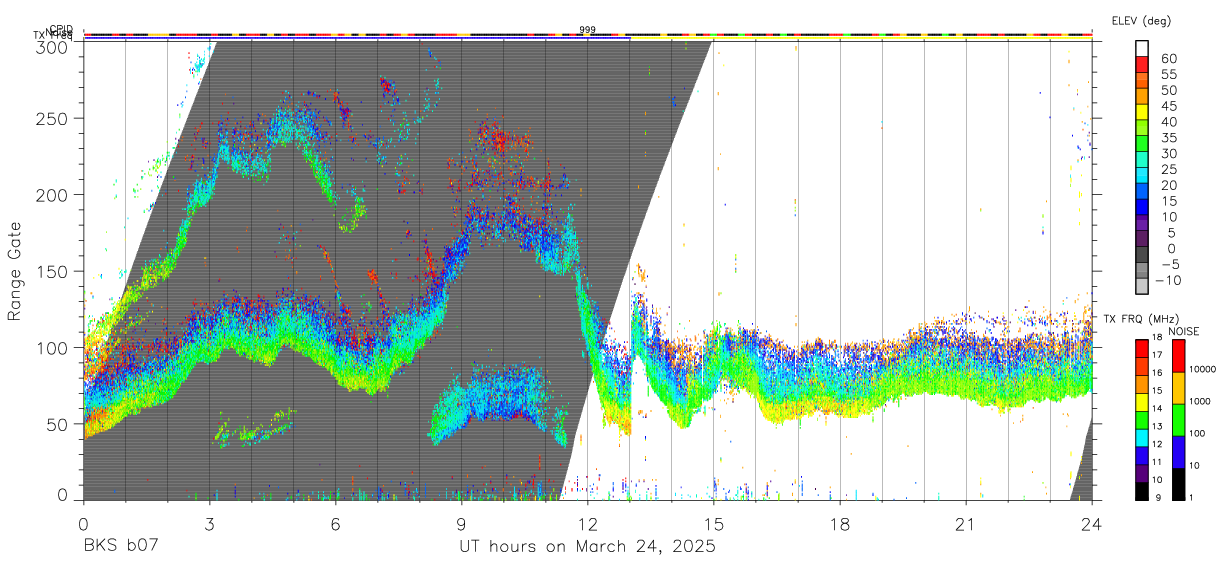The height and width of the screenshot is (567, 1228).
Task: Click the 15 tick on UT hours axis
Action: pyautogui.click(x=714, y=524)
